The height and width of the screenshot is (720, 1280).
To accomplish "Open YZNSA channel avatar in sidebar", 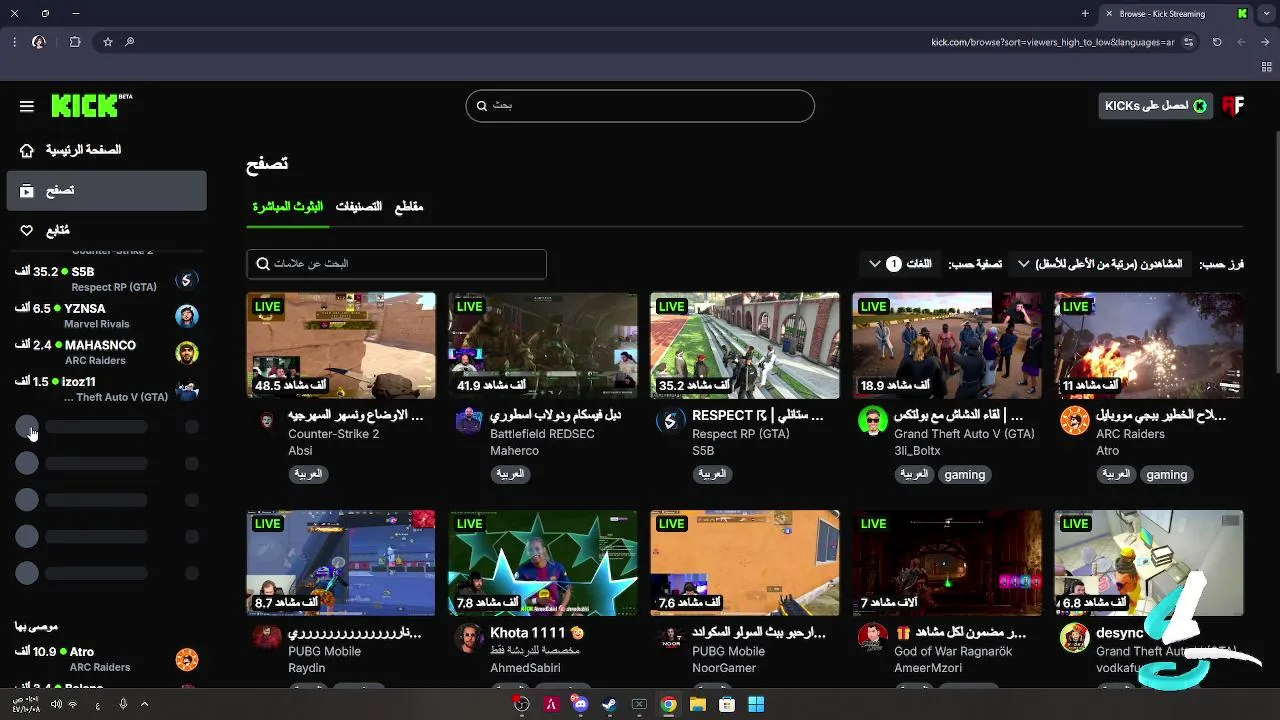I will pos(187,316).
